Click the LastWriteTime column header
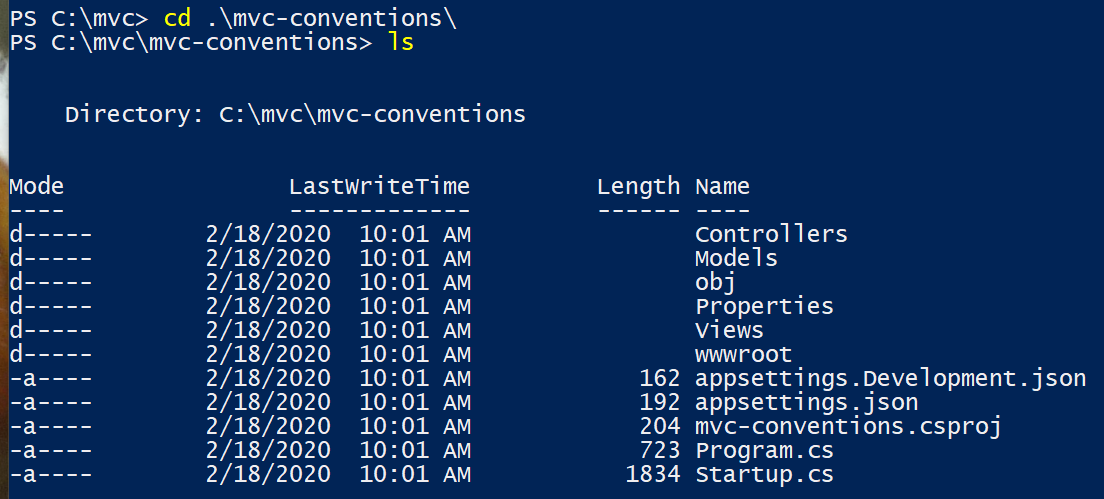 click(x=380, y=187)
